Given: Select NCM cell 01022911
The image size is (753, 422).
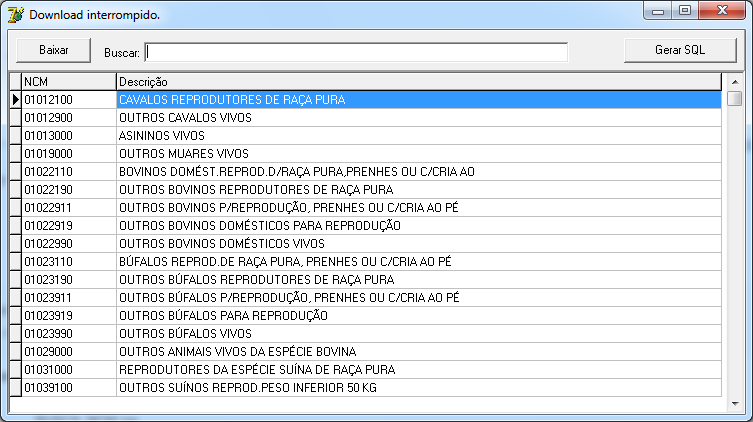Looking at the screenshot, I should point(69,208).
